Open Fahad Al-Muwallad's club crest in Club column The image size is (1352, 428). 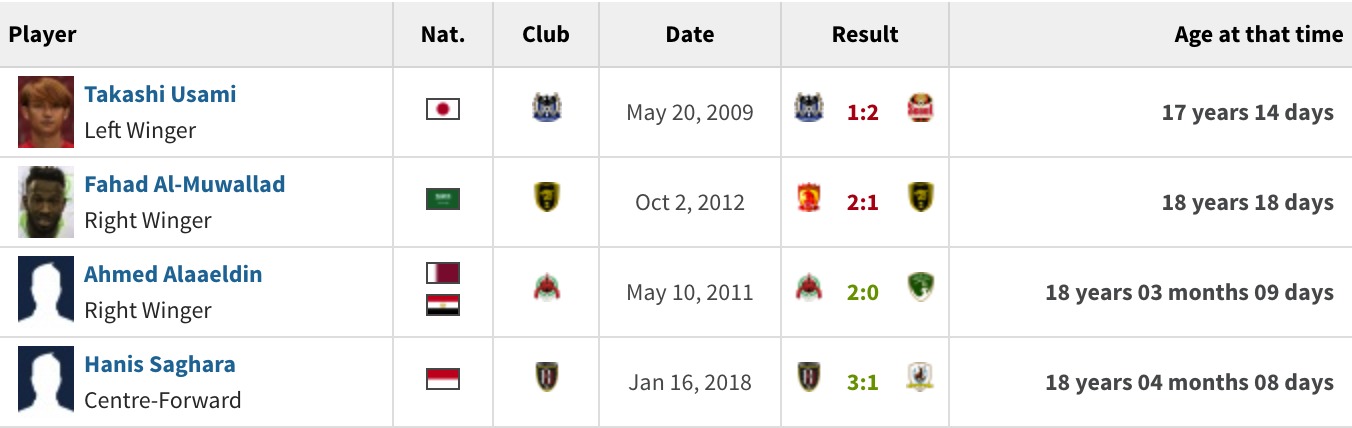click(546, 198)
